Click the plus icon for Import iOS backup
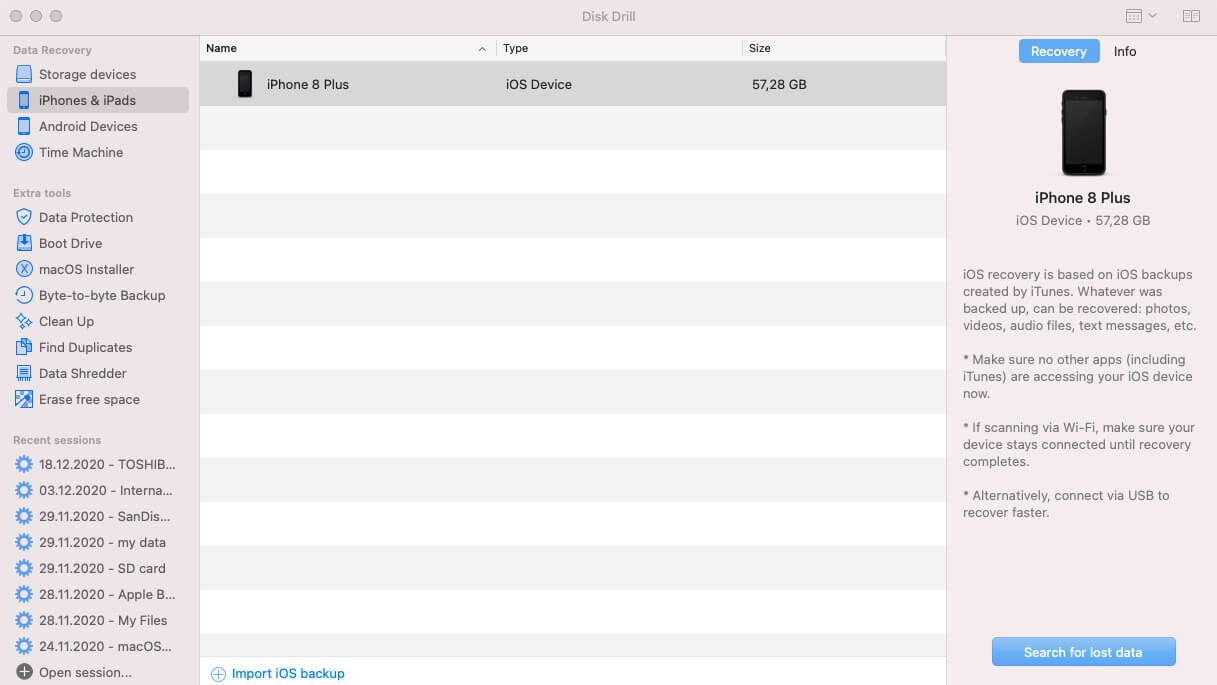This screenshot has height=685, width=1217. pyautogui.click(x=218, y=674)
